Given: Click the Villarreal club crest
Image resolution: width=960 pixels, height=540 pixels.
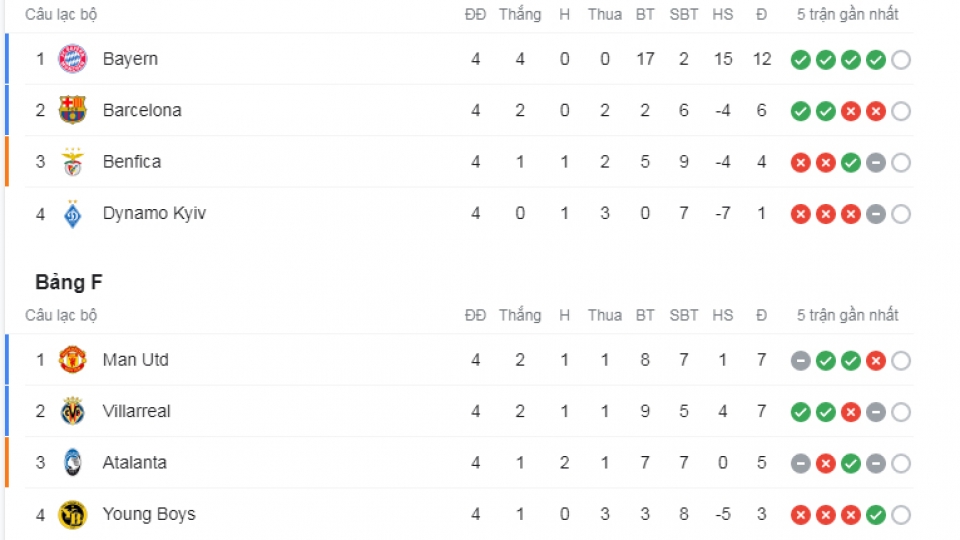Looking at the screenshot, I should point(72,411).
